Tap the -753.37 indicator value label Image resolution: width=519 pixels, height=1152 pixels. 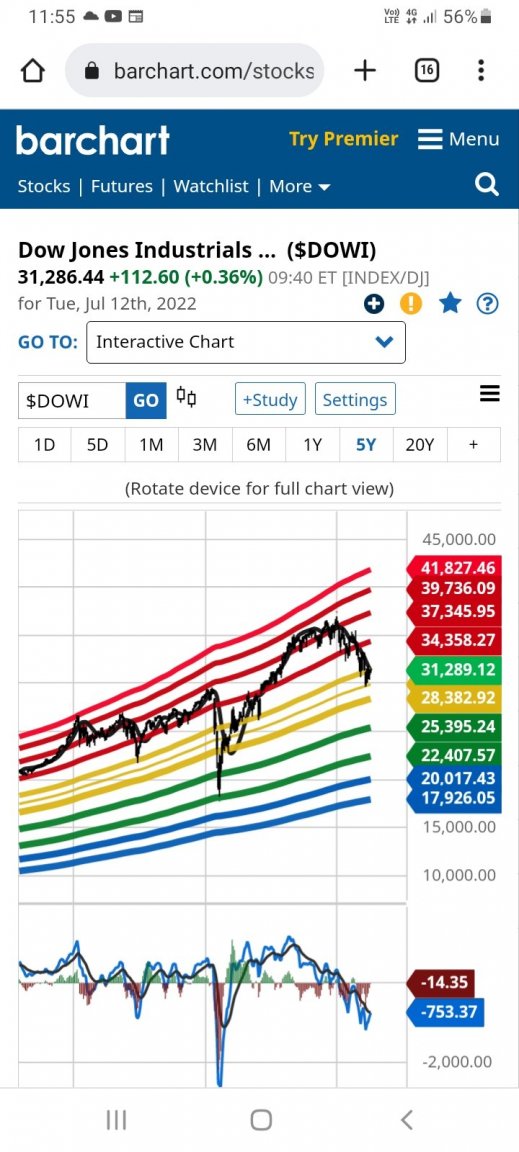445,1012
